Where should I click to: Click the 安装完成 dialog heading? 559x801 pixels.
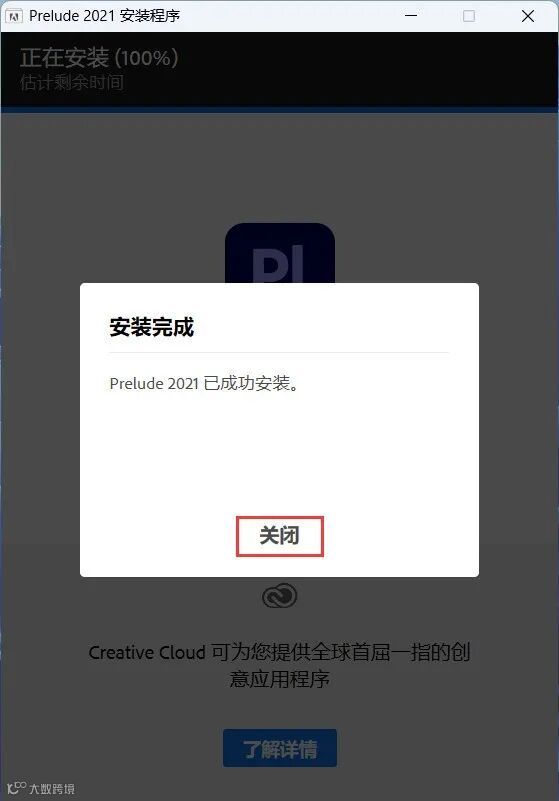[152, 327]
